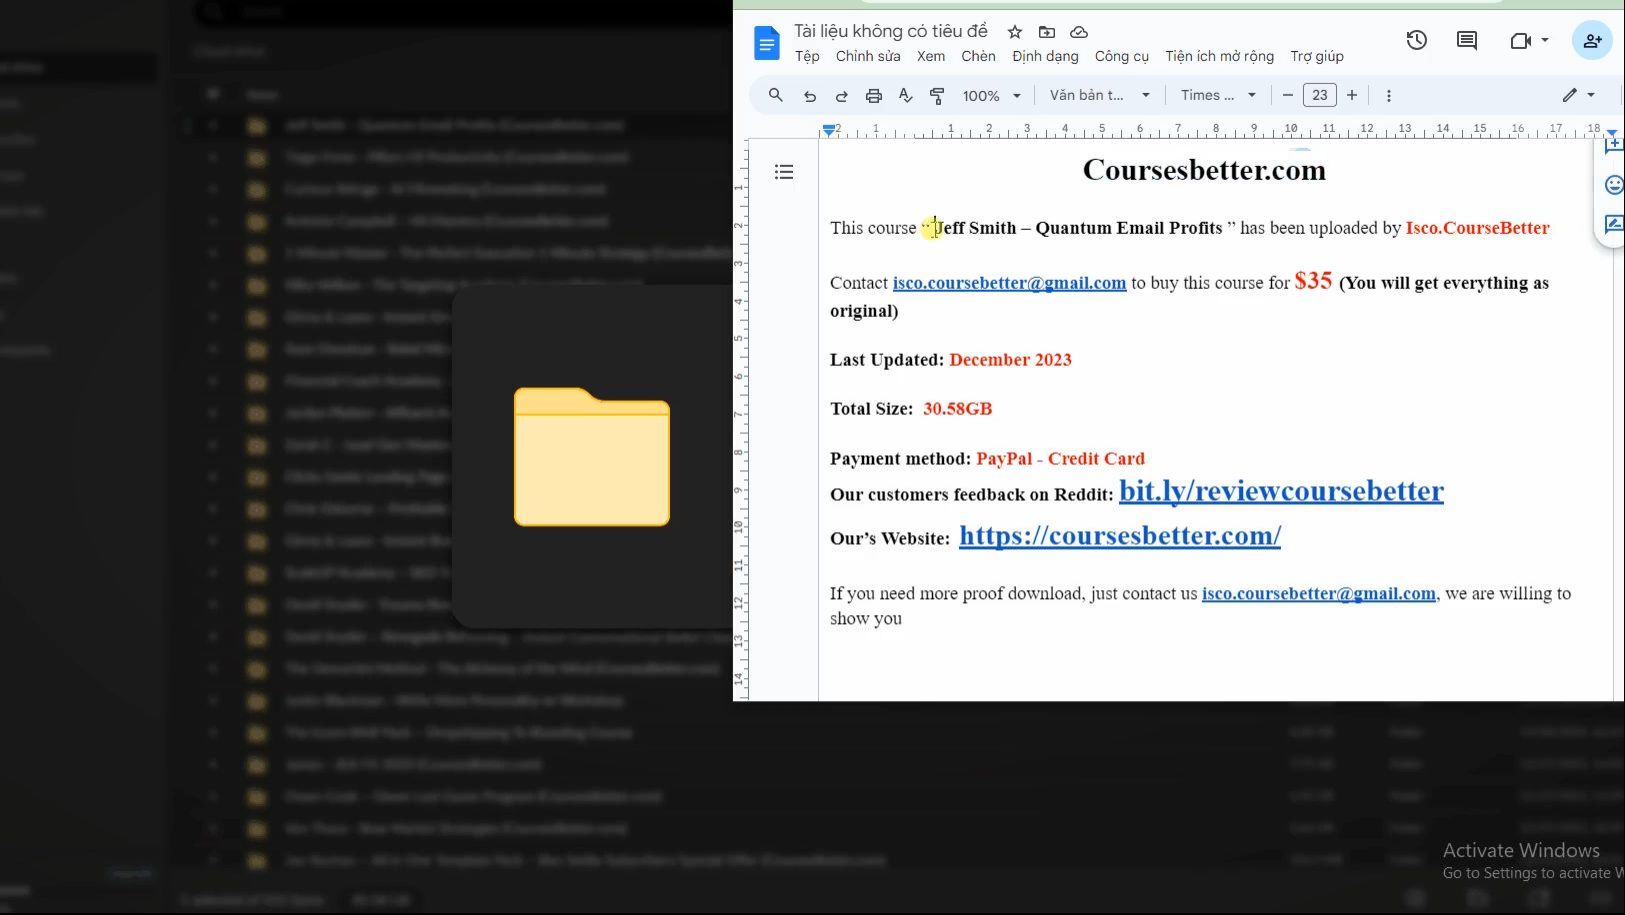Open the paragraph style 'Văn bản t...' dropdown
This screenshot has width=1625, height=915.
click(1099, 95)
